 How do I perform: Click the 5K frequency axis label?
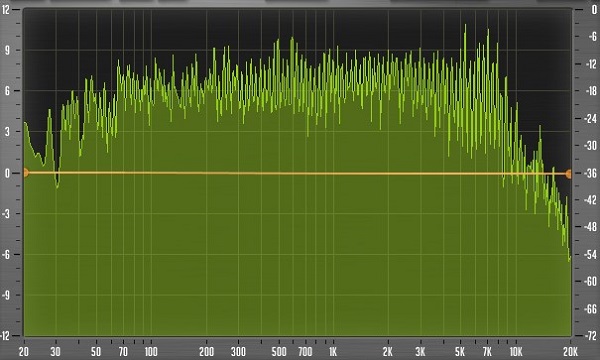460,352
